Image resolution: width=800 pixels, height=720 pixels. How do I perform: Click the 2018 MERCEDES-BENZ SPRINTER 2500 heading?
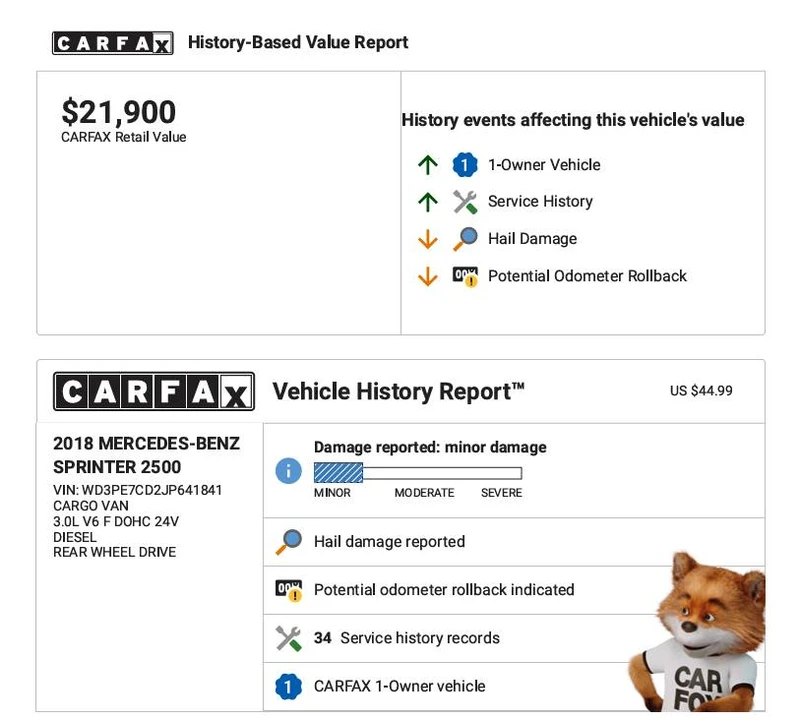coord(146,455)
